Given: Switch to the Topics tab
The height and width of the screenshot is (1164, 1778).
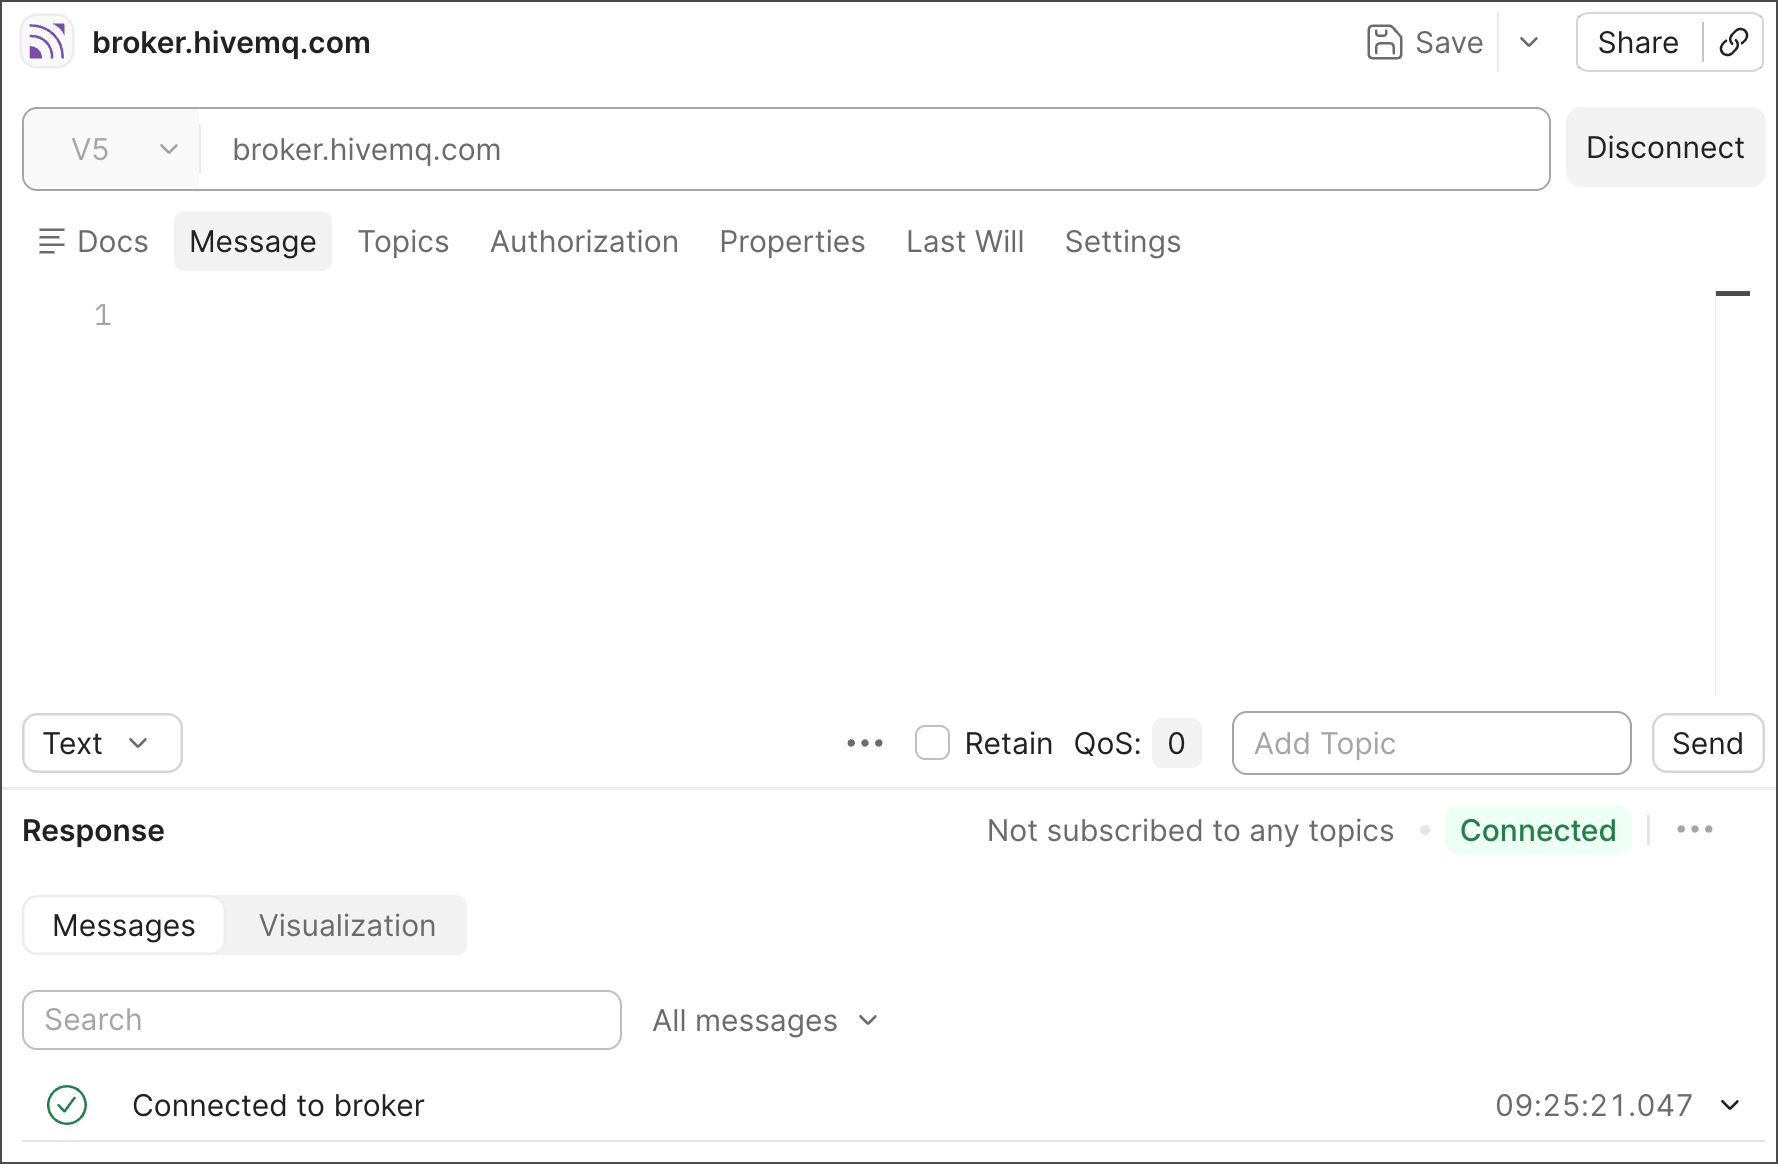Looking at the screenshot, I should (x=403, y=241).
